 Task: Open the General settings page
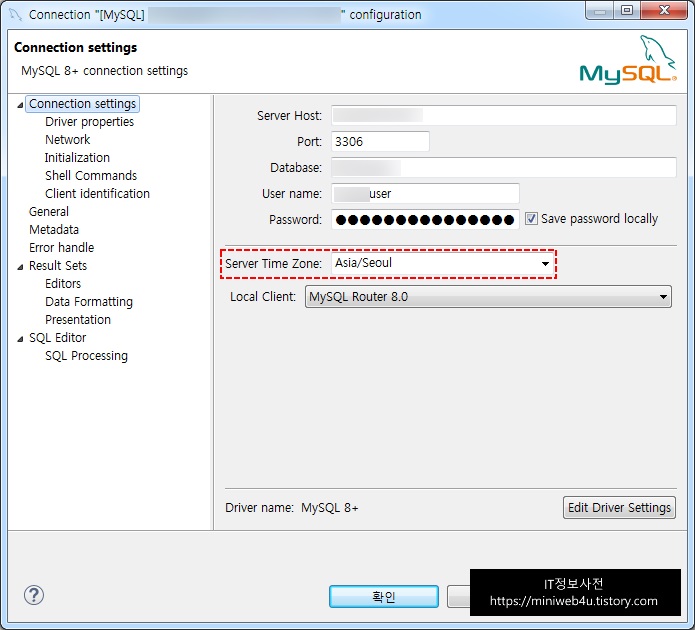coord(49,211)
